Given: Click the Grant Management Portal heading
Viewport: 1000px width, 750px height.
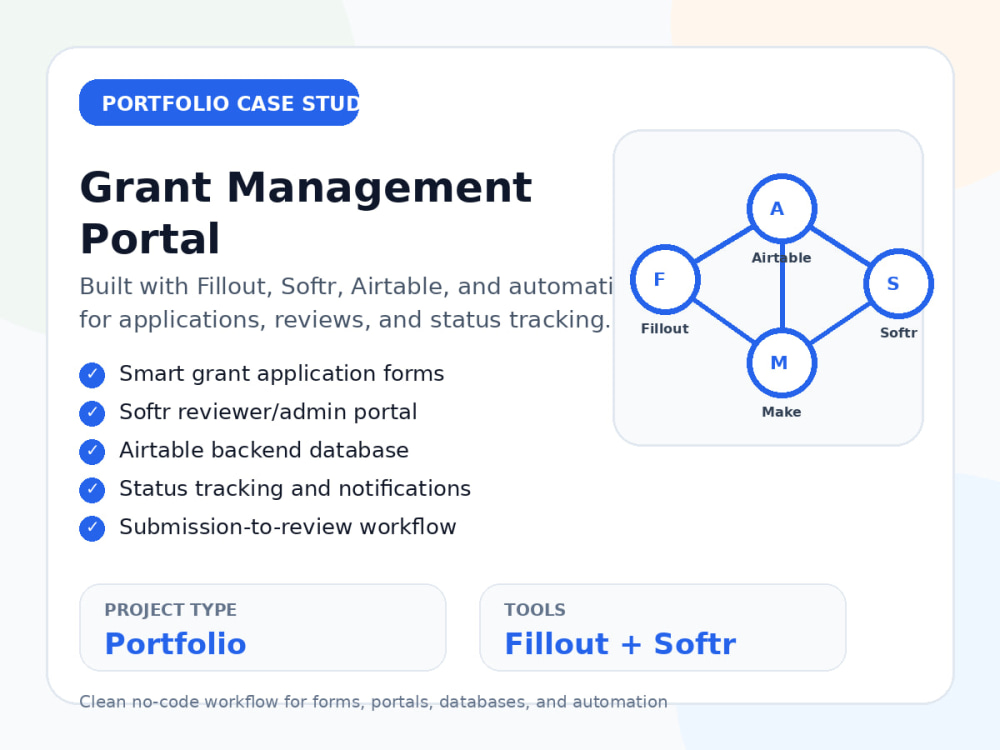Looking at the screenshot, I should pos(305,213).
